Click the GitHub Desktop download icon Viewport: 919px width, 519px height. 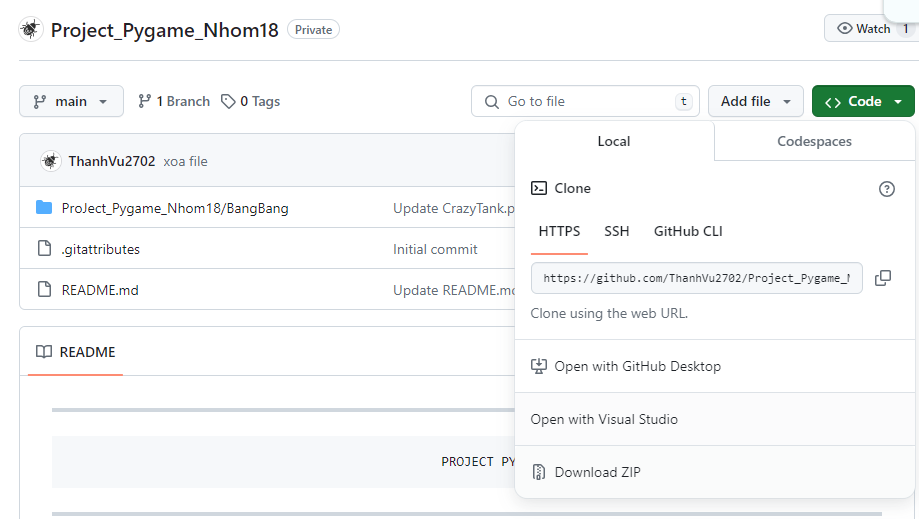(x=539, y=366)
